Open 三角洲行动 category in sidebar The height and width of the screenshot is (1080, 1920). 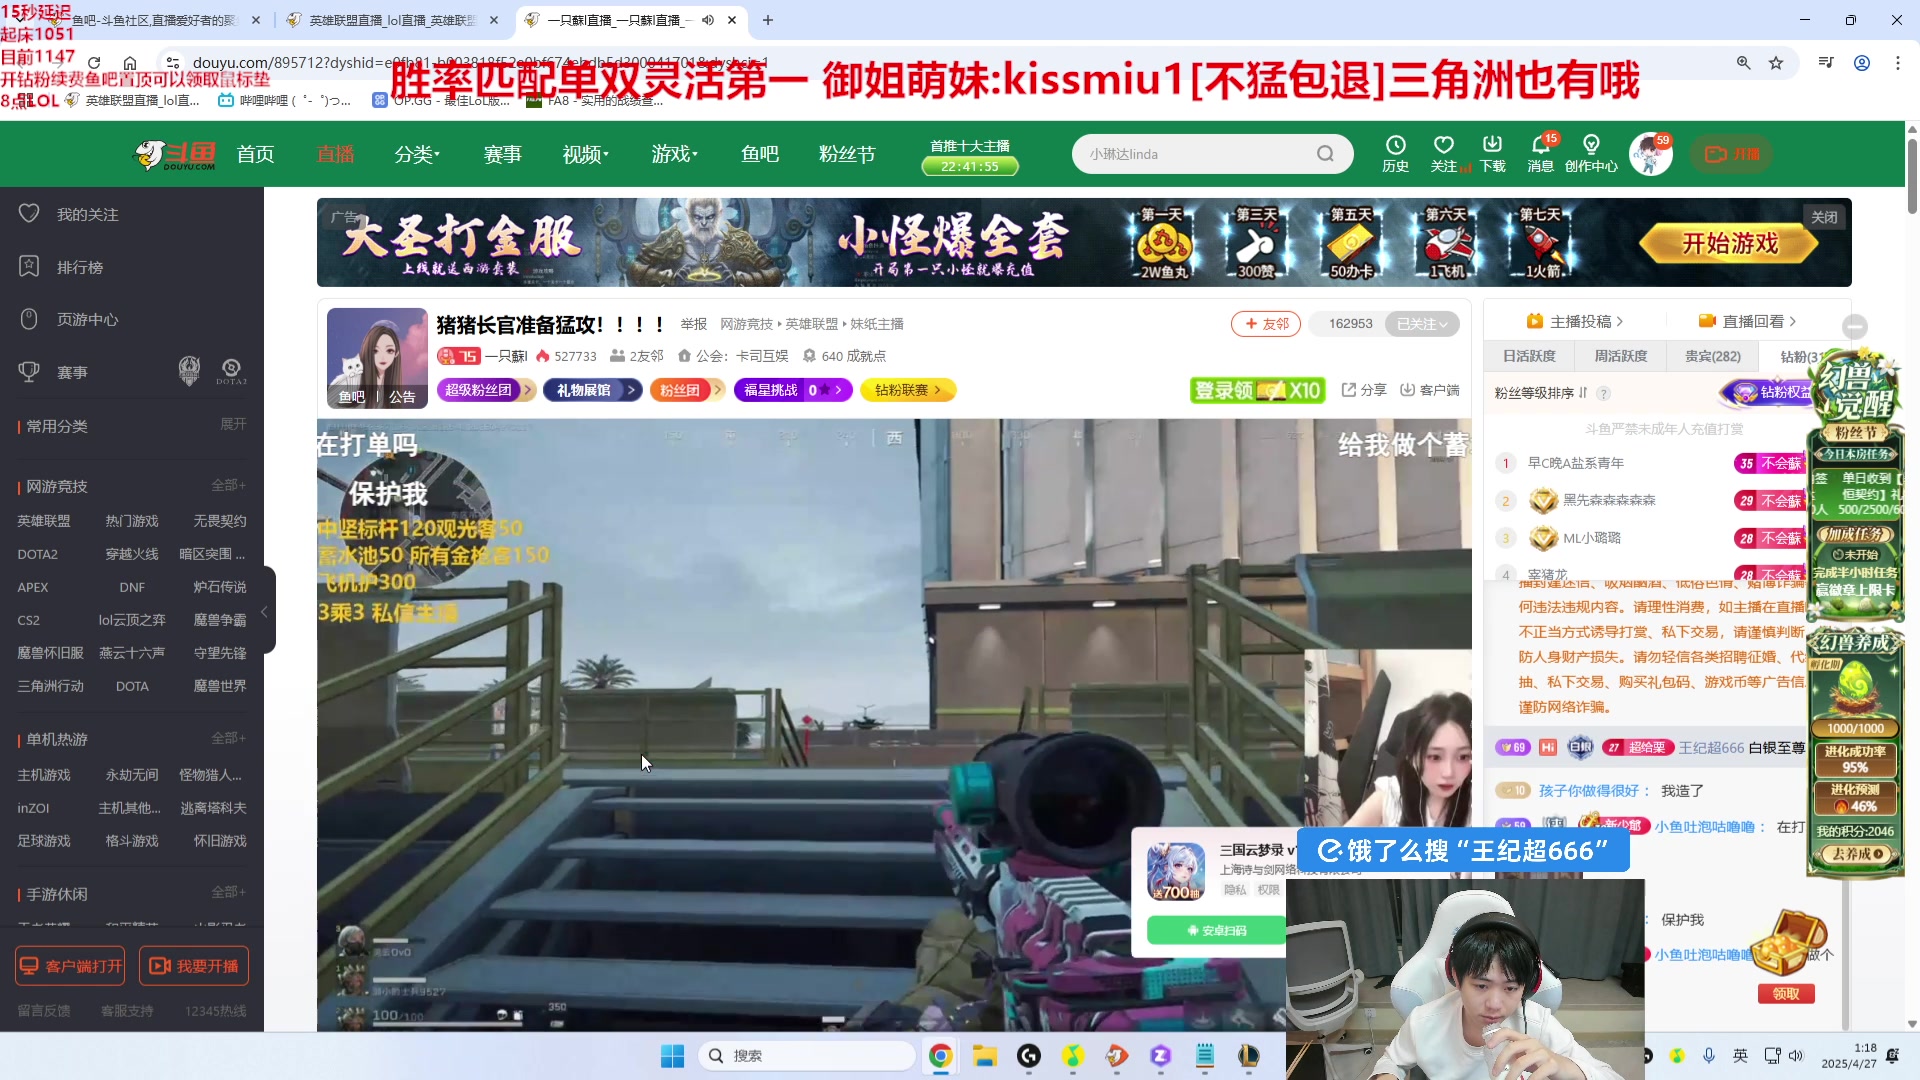coord(51,686)
